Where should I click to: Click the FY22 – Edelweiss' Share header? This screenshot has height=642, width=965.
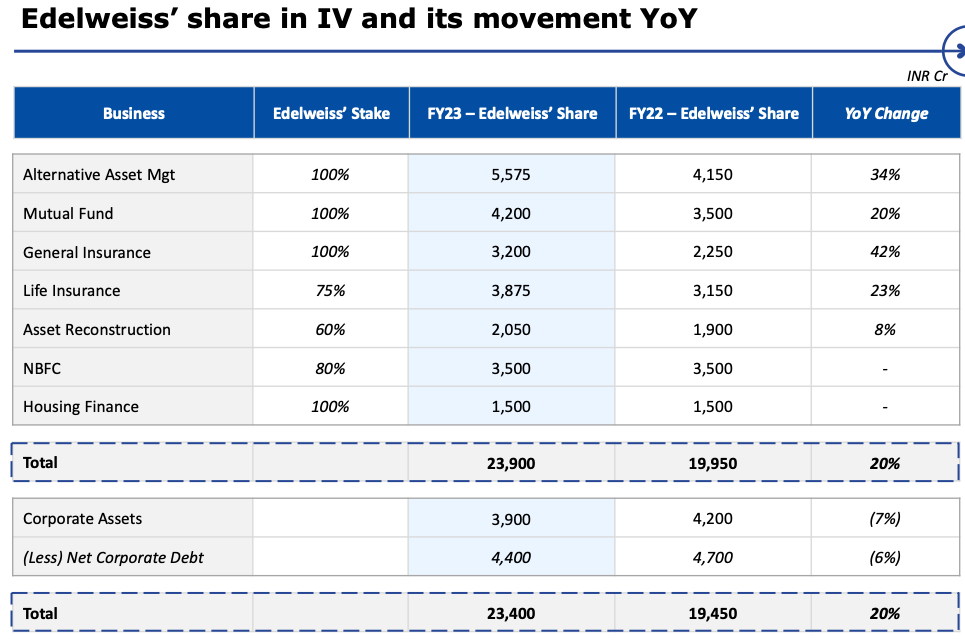click(x=714, y=113)
